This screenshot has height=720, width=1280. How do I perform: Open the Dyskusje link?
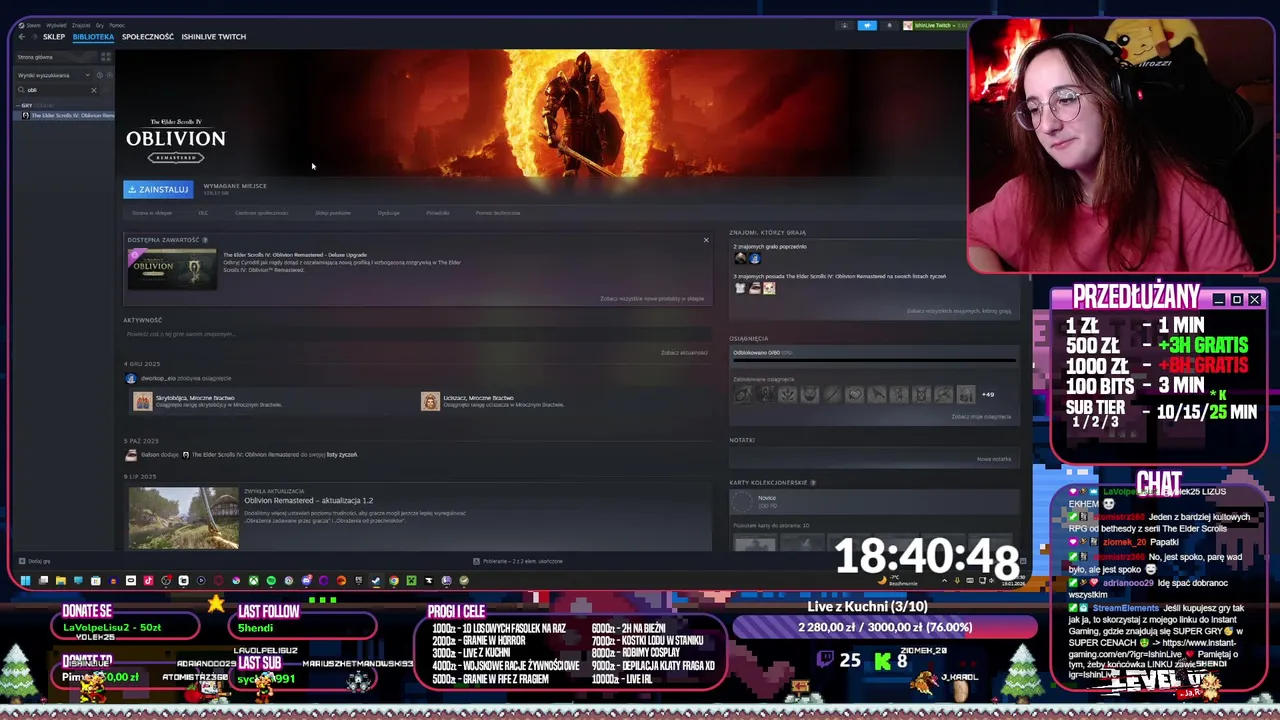389,213
